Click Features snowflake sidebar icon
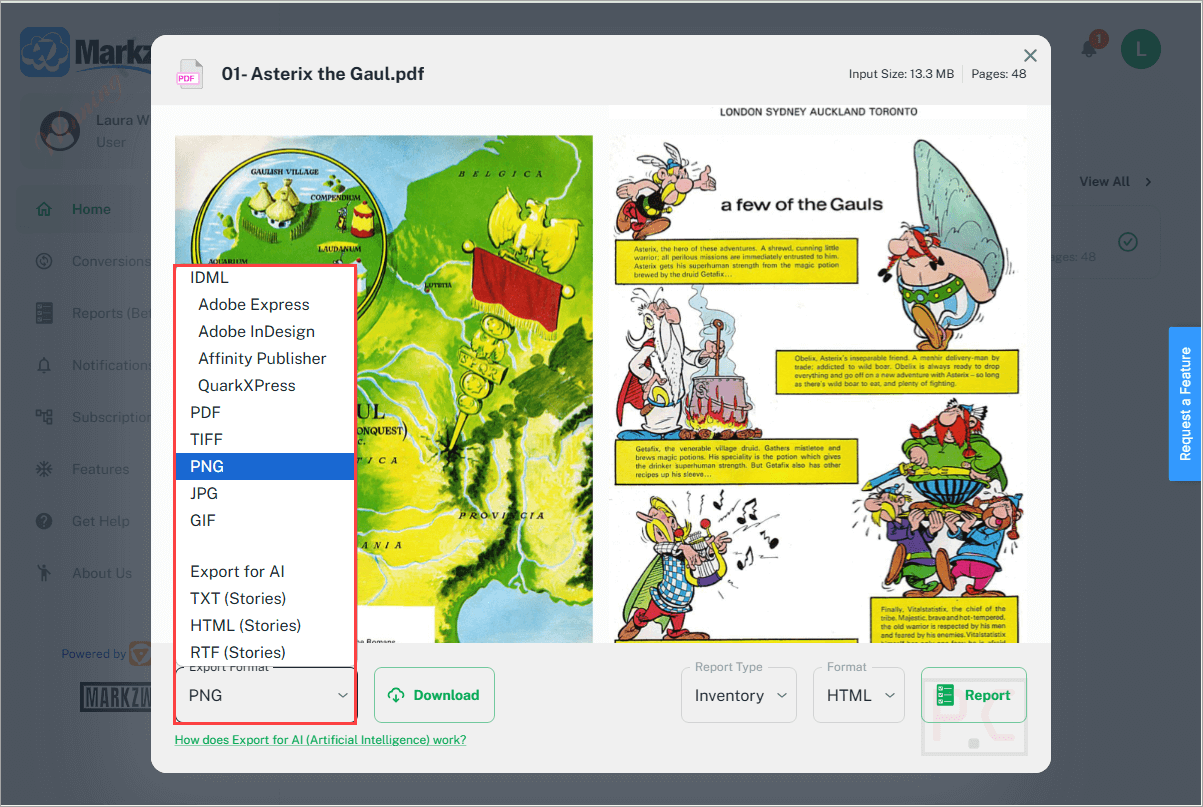Screen dimensions: 1203x807 click(x=44, y=469)
